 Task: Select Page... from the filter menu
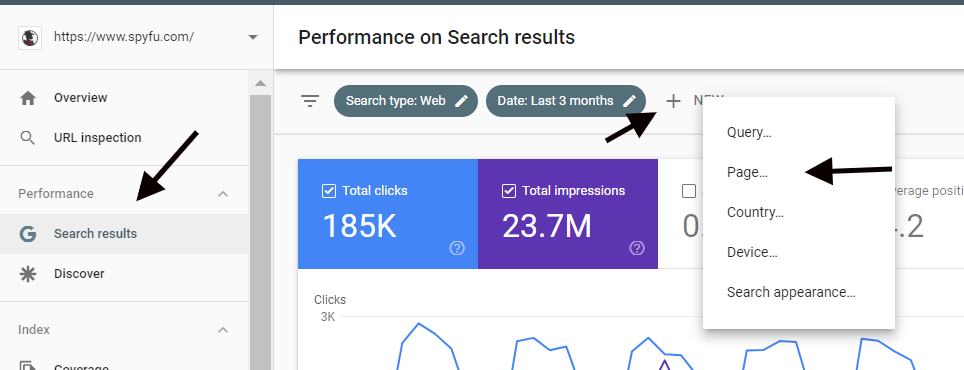(x=747, y=173)
